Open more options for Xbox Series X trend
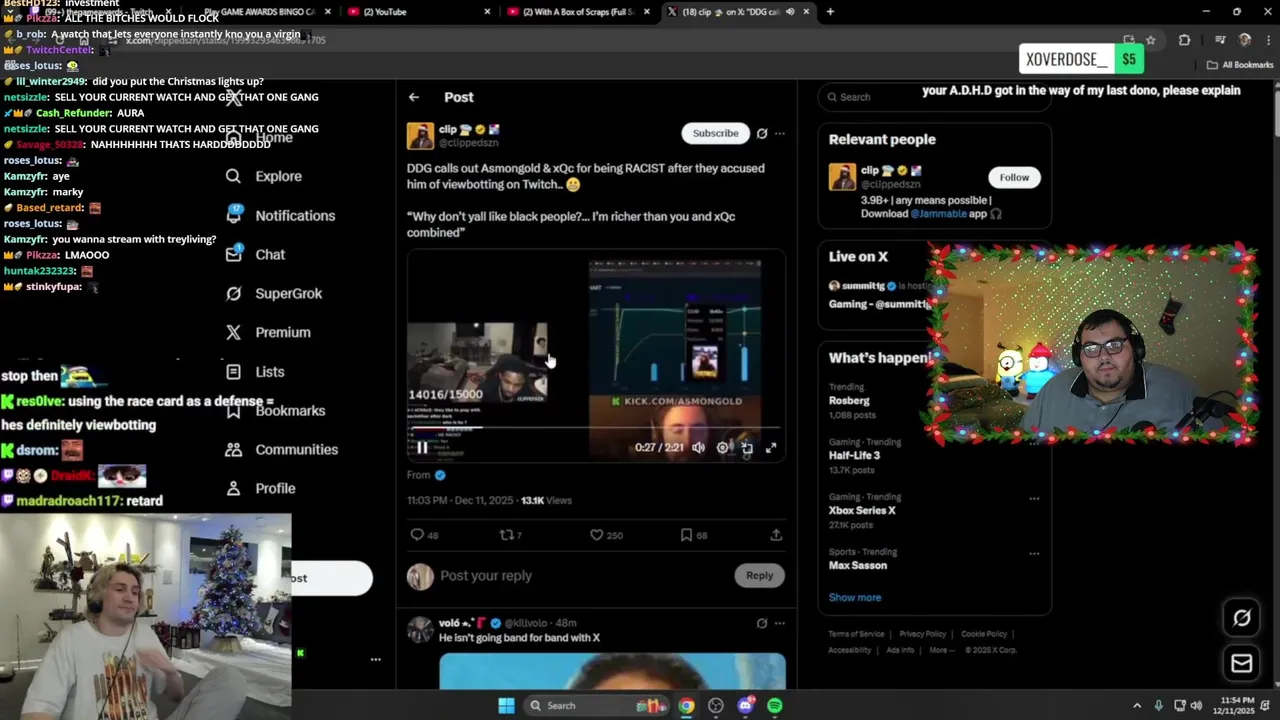1280x720 pixels. [1034, 498]
